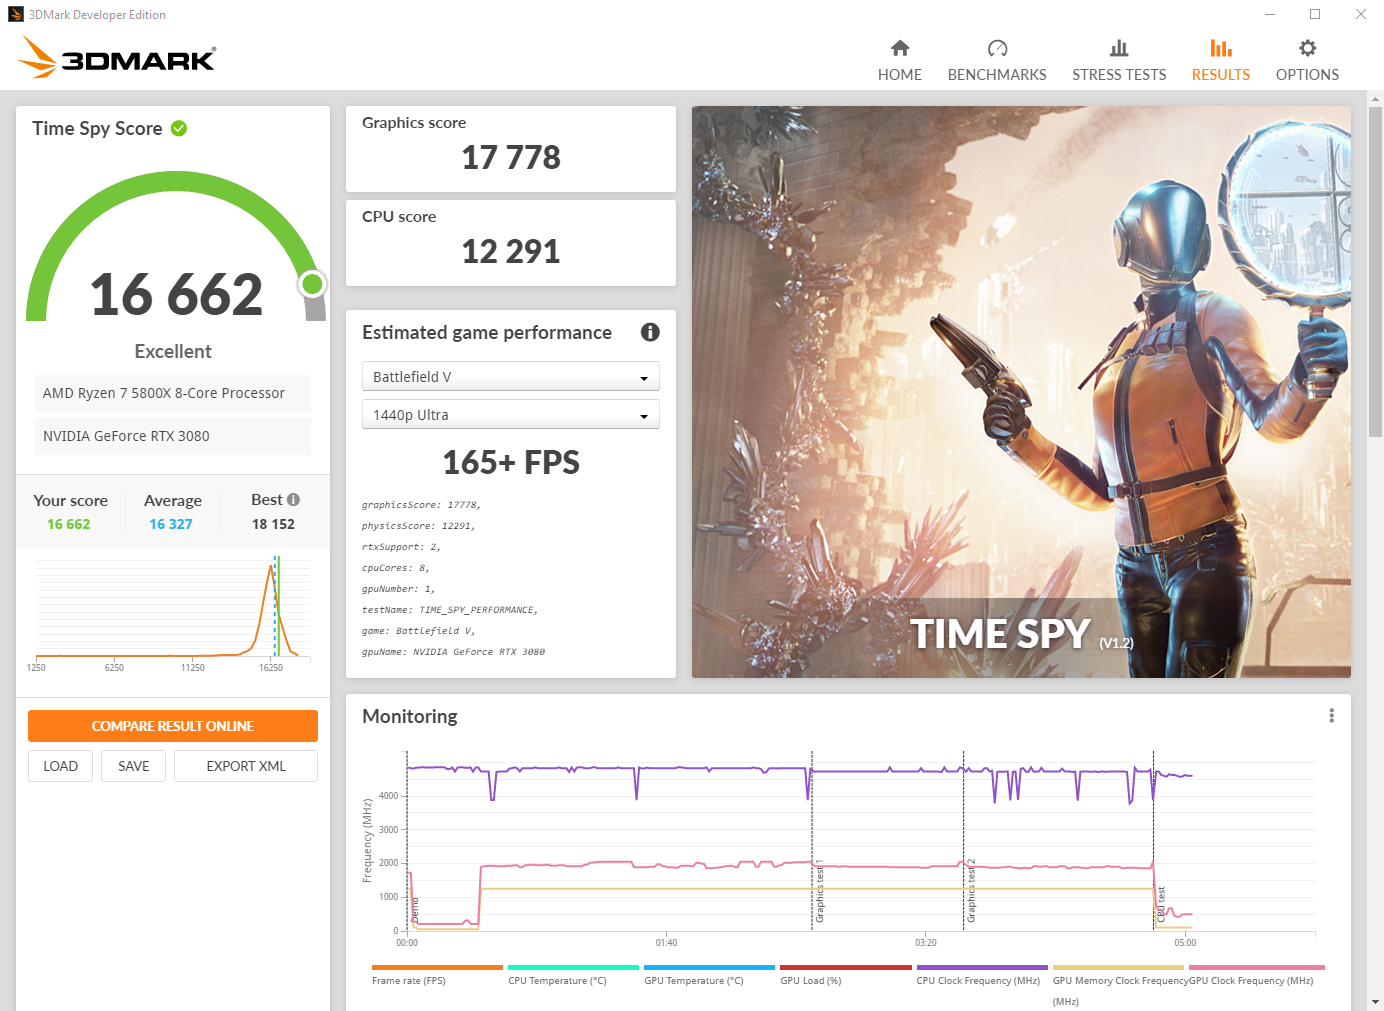The width and height of the screenshot is (1384, 1011).
Task: Open the Battlefield V game dropdown
Action: pyautogui.click(x=511, y=377)
